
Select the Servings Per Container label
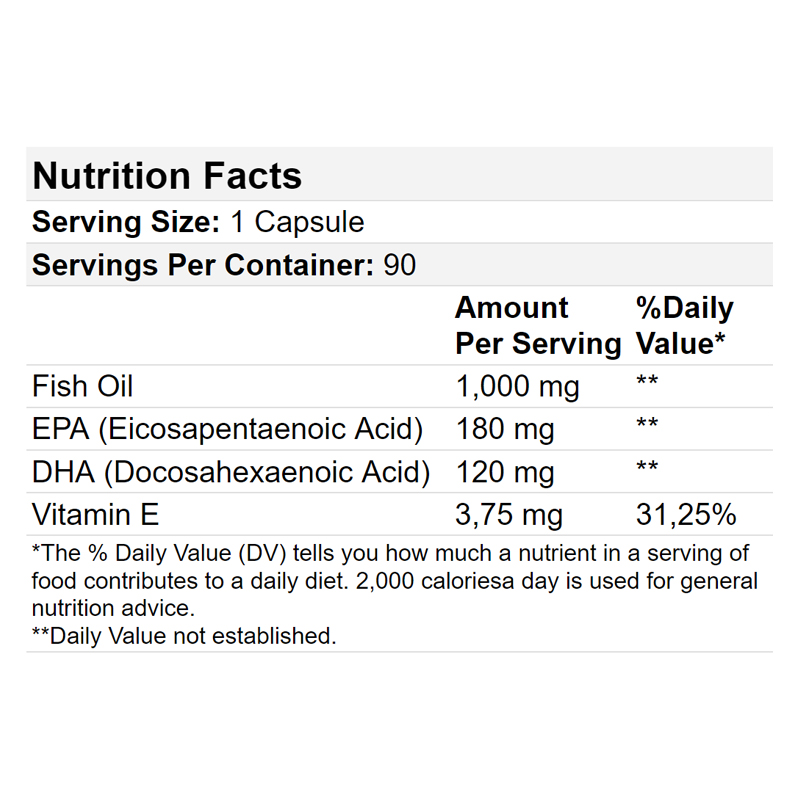[203, 265]
